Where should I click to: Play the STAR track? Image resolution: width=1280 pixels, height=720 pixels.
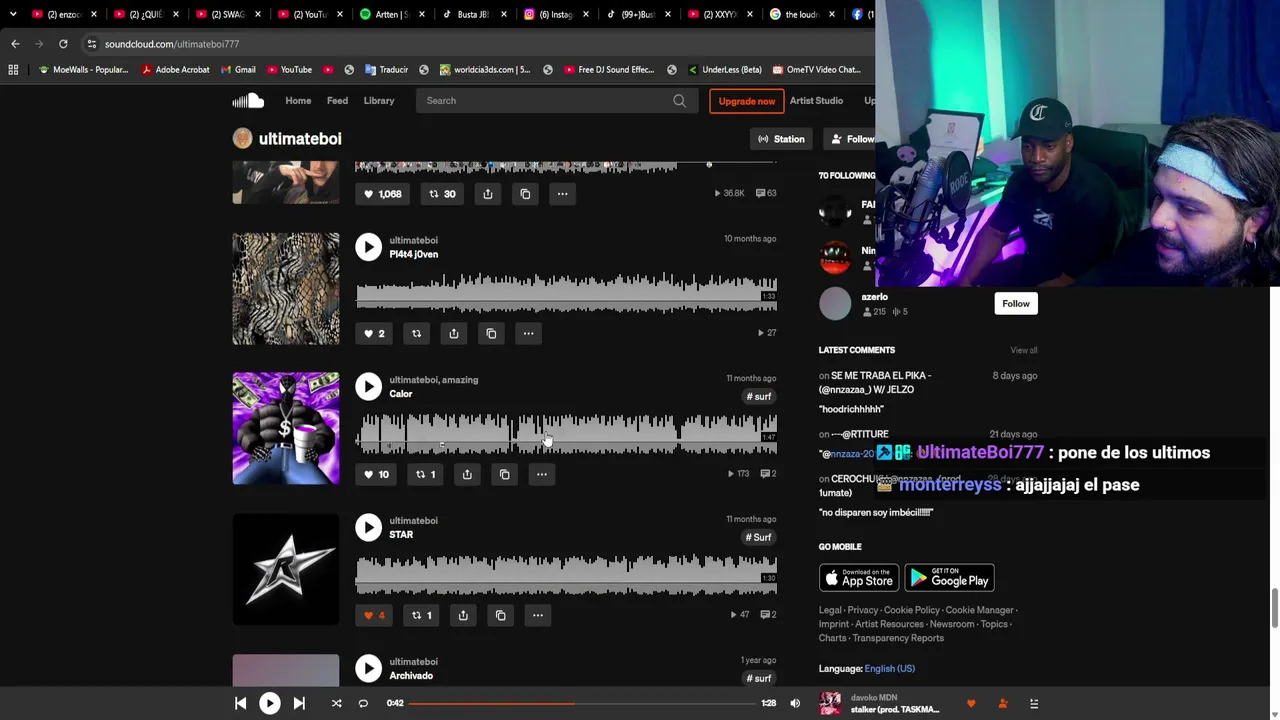pos(368,527)
